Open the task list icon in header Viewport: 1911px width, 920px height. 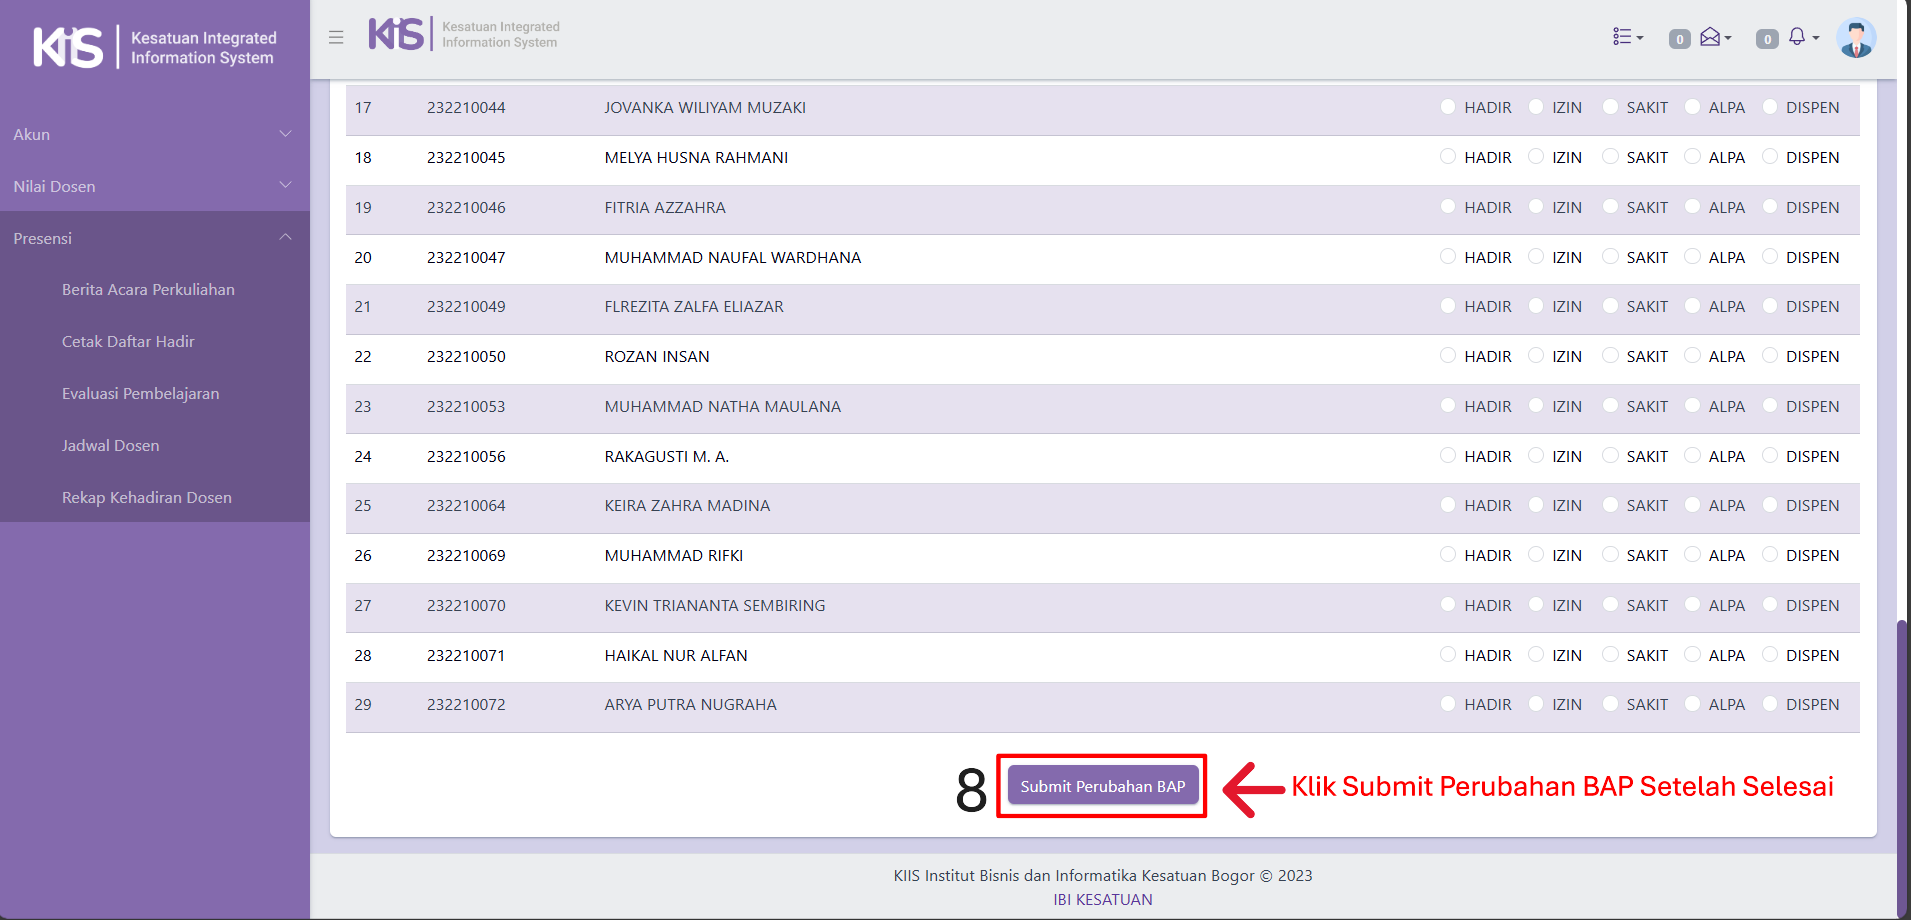pos(1626,37)
